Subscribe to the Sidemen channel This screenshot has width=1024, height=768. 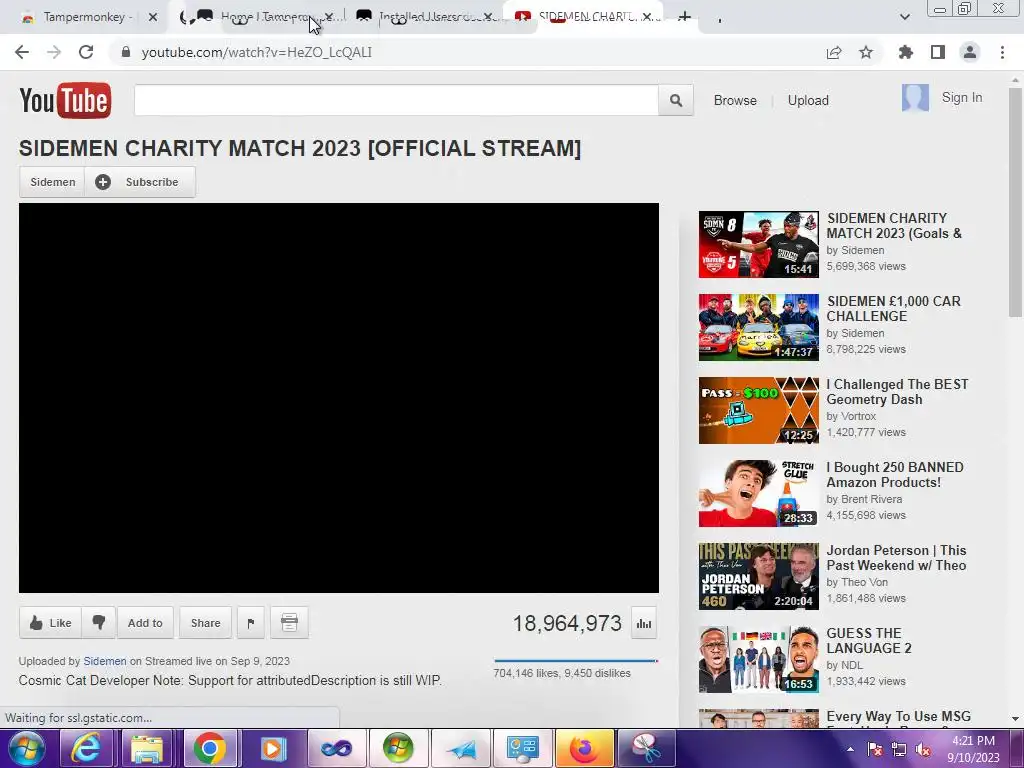[x=140, y=182]
